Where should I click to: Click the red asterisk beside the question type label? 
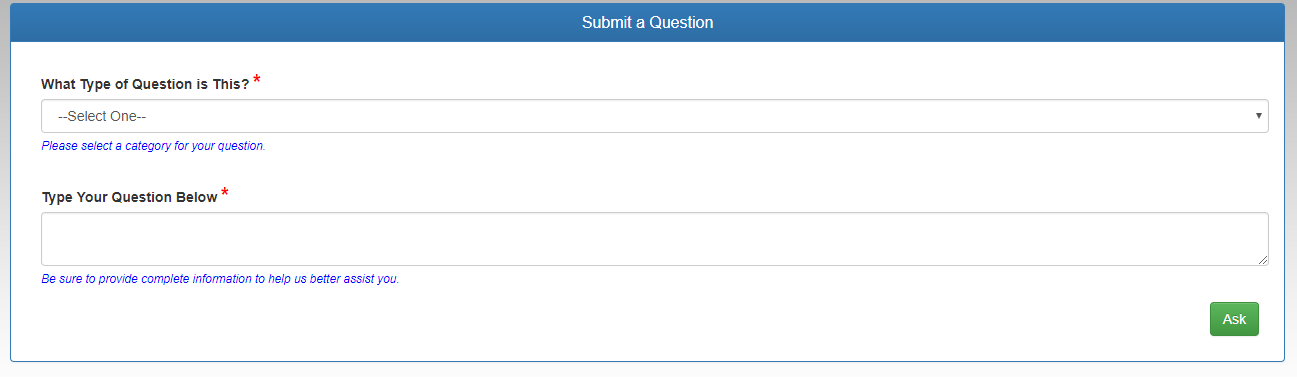pyautogui.click(x=257, y=80)
